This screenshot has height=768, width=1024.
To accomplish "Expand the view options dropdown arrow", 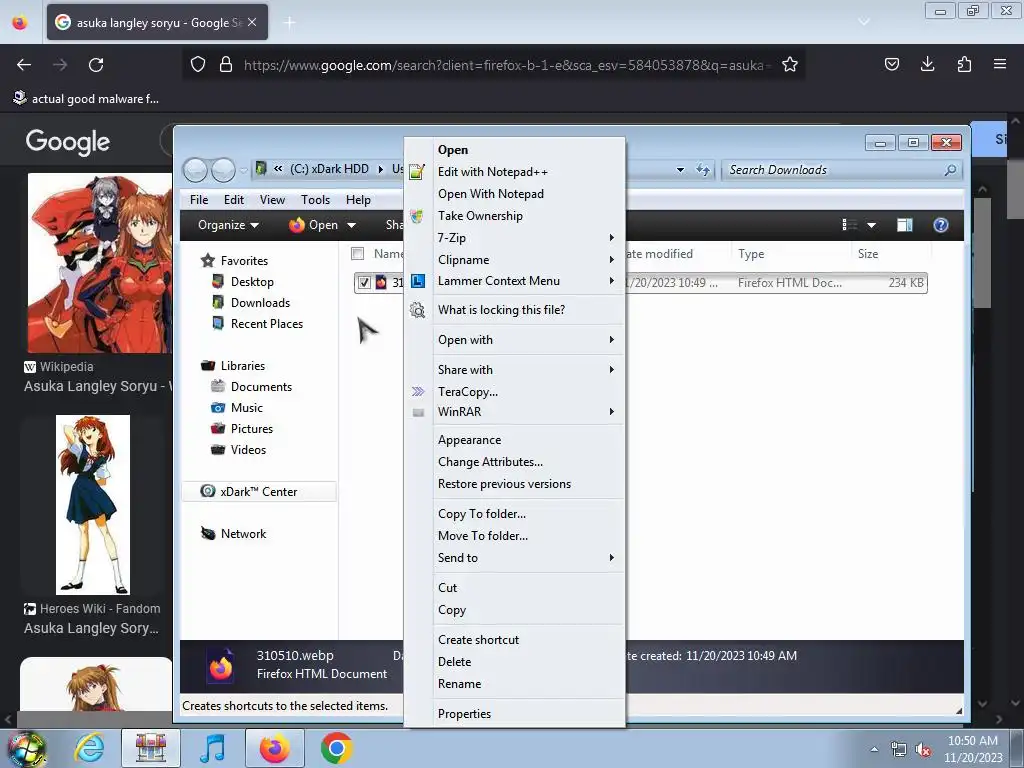I will coord(871,225).
